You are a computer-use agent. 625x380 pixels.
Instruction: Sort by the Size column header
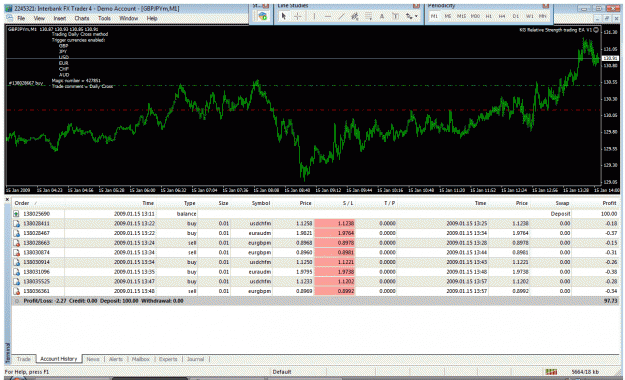click(x=223, y=203)
